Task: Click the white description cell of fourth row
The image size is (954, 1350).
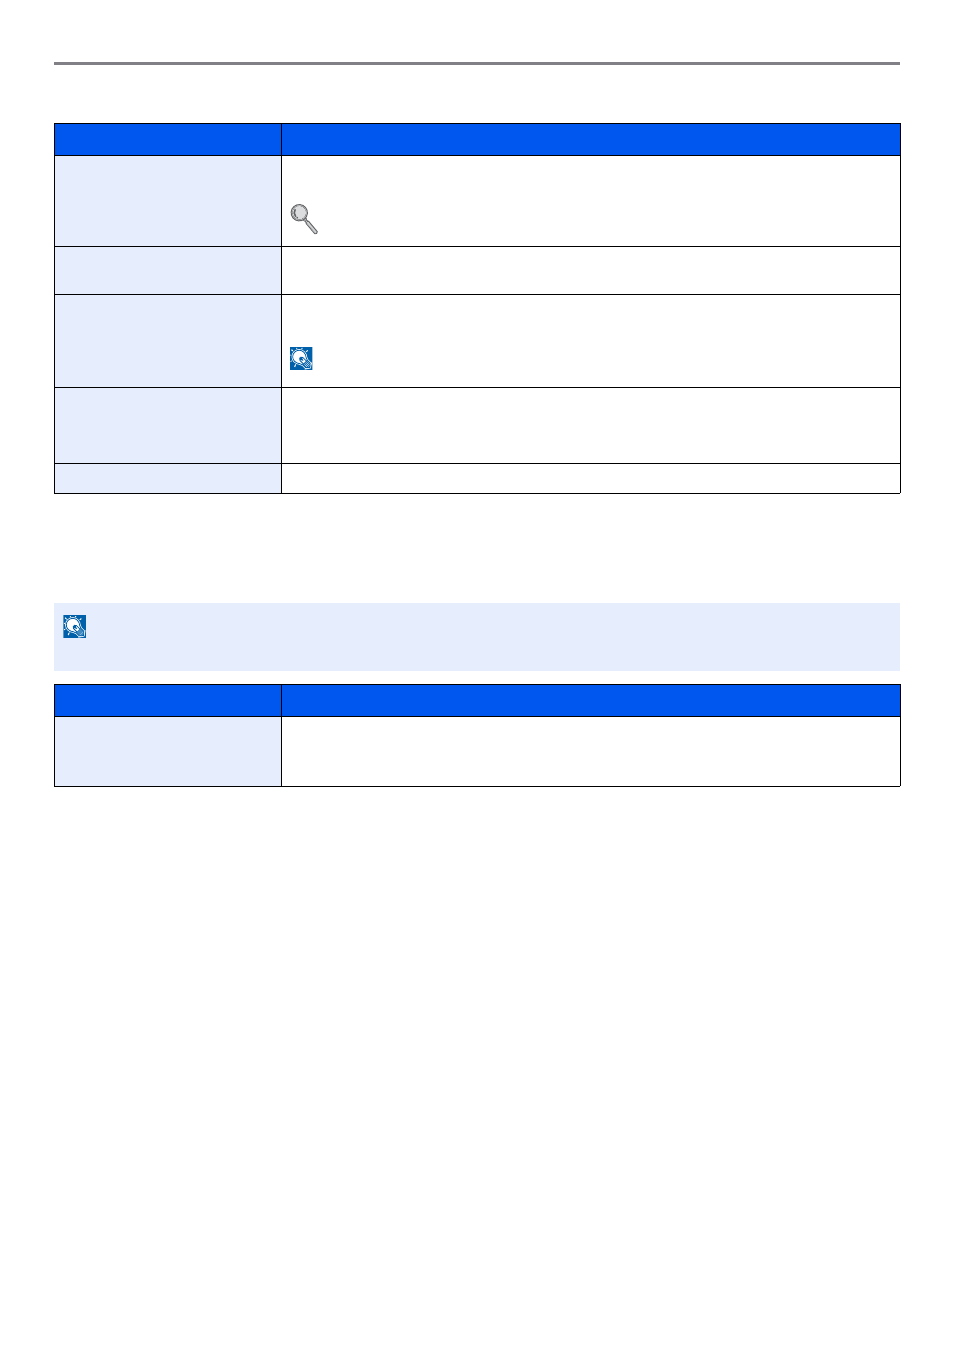Action: (591, 425)
